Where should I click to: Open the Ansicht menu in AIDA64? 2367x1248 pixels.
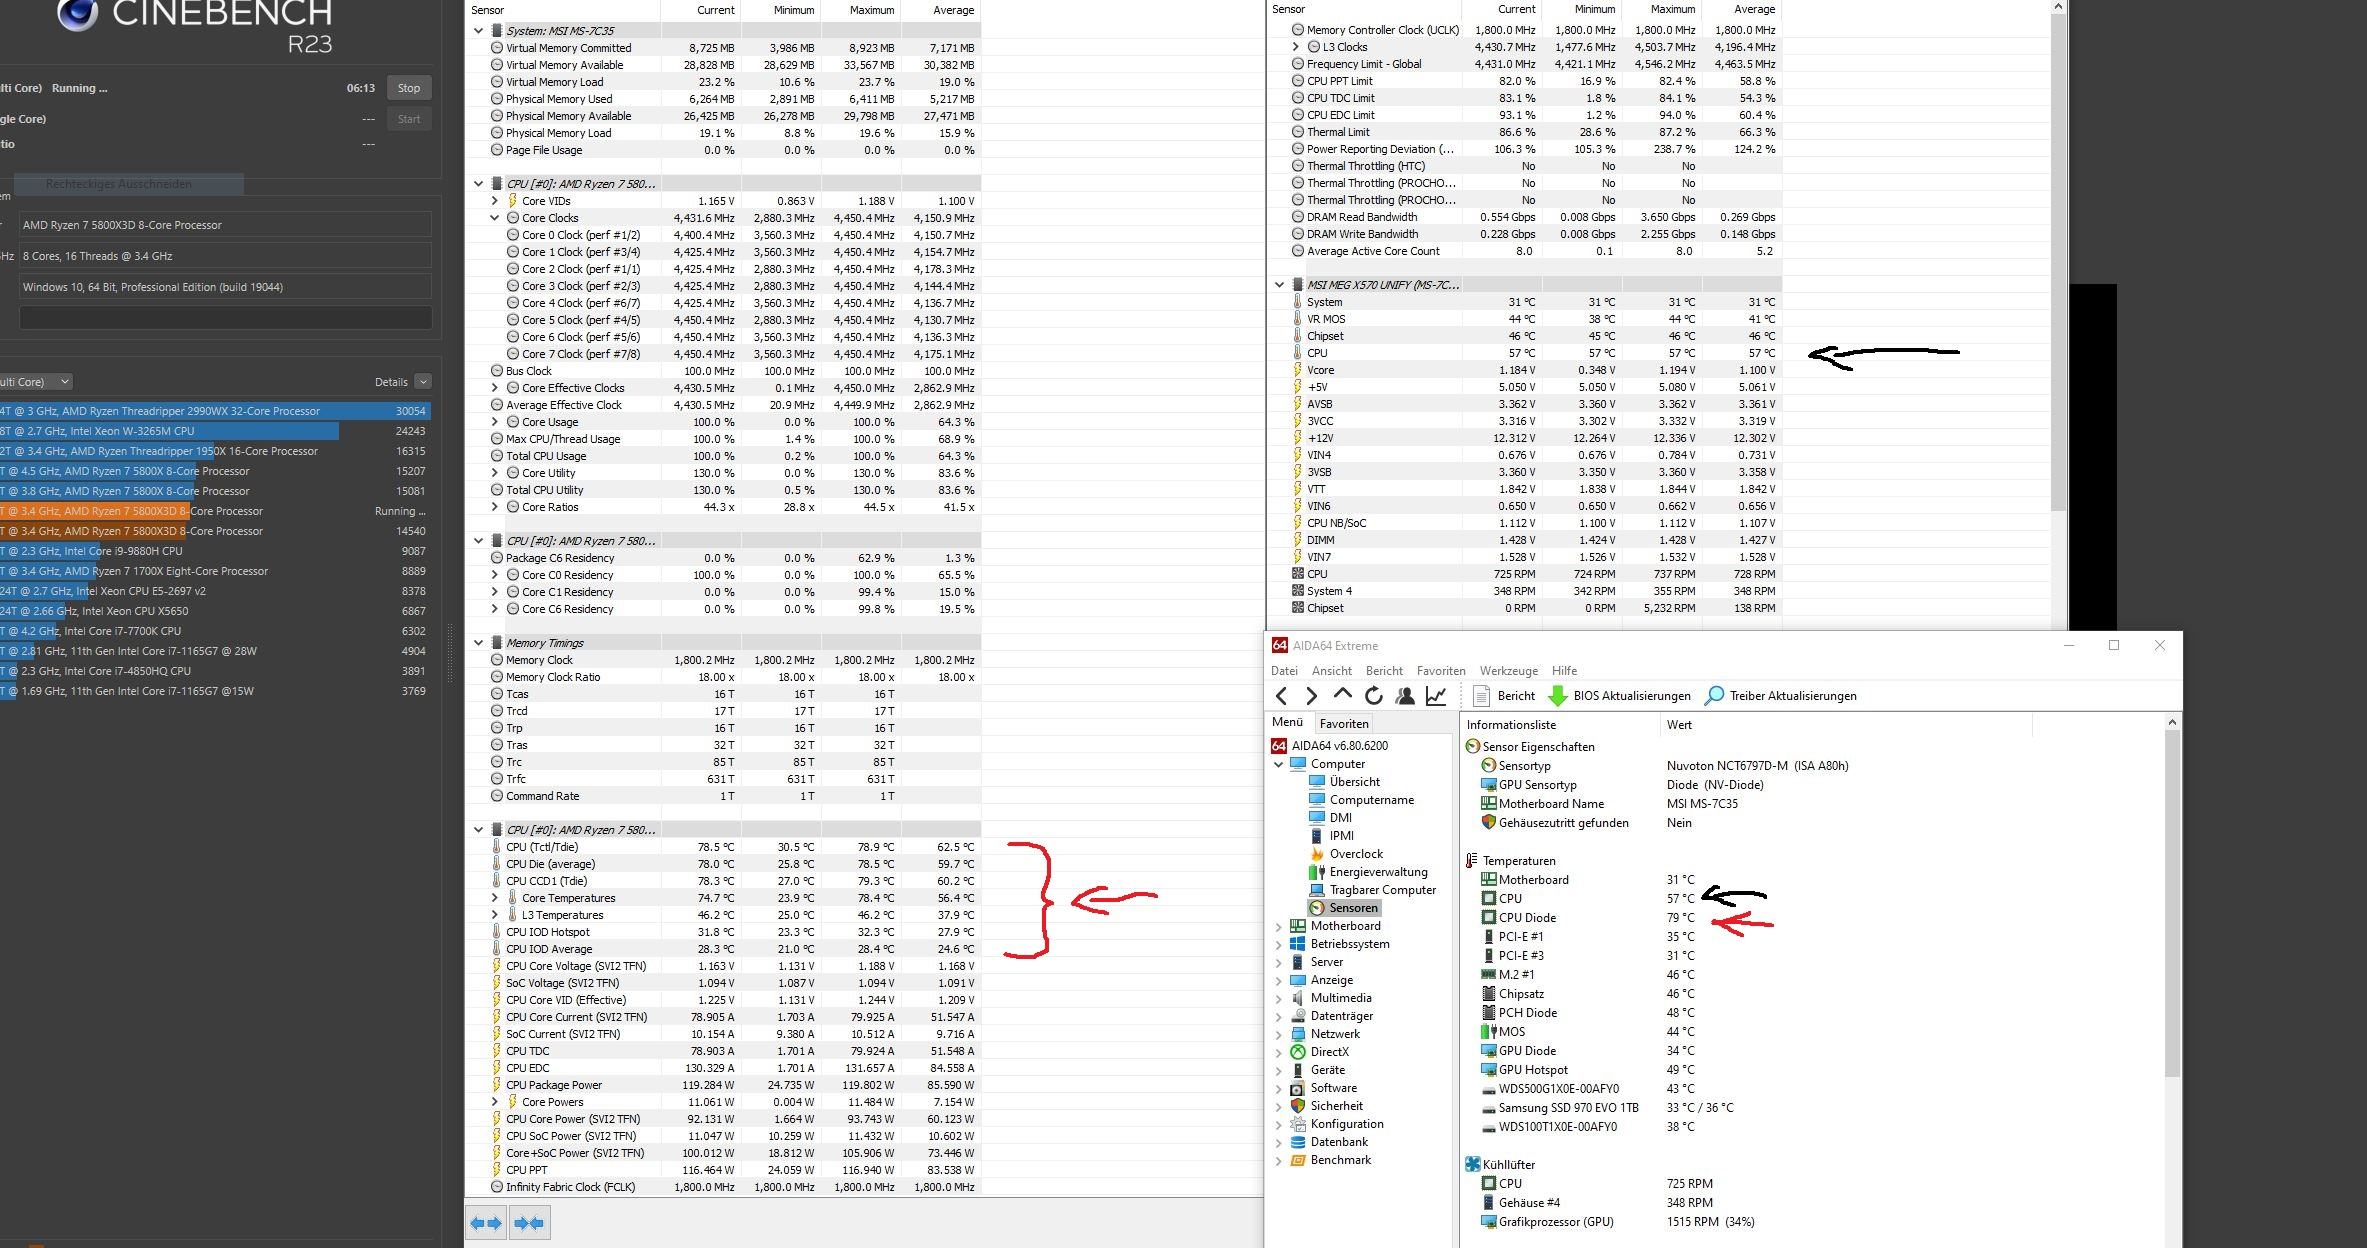click(x=1331, y=671)
